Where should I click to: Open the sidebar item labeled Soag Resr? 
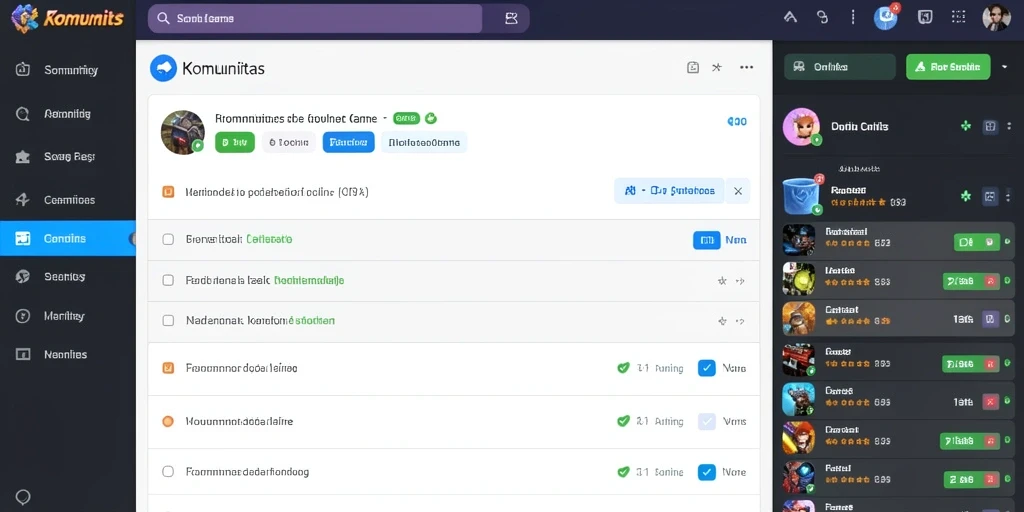point(68,157)
